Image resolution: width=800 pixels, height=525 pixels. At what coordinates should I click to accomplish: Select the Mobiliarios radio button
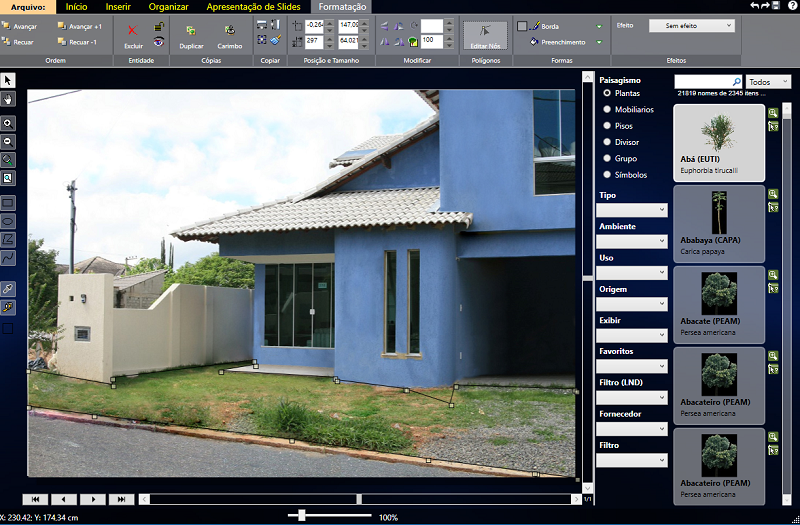[x=607, y=109]
